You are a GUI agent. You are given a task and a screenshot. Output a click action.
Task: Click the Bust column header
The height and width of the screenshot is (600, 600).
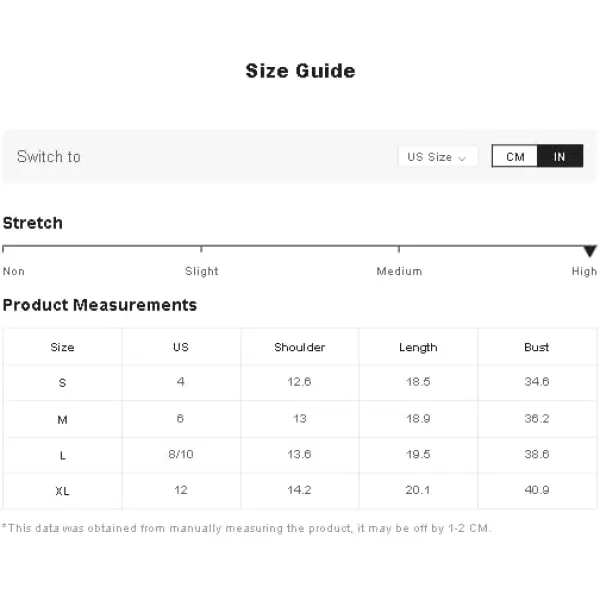537,347
